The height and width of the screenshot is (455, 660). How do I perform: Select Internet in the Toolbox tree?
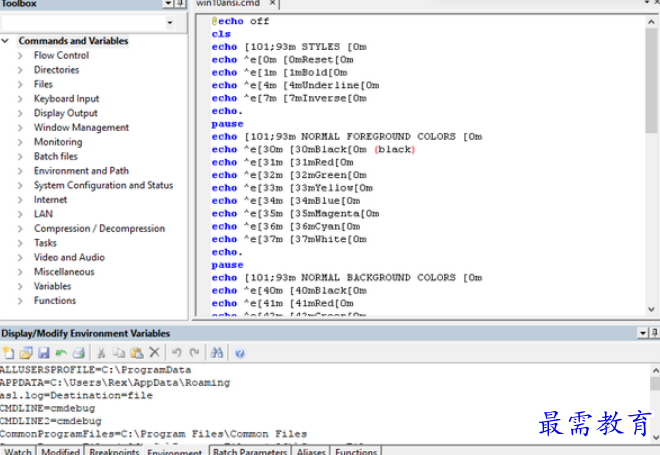click(x=51, y=200)
